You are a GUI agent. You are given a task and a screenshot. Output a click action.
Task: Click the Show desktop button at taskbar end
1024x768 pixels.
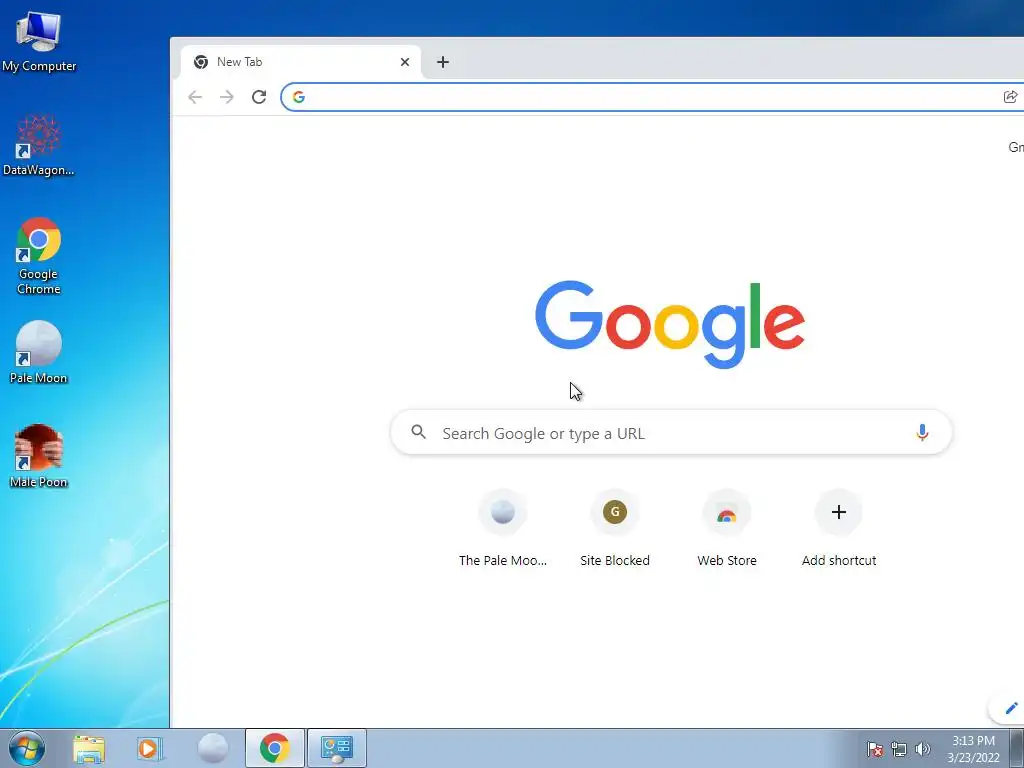pyautogui.click(x=1017, y=748)
